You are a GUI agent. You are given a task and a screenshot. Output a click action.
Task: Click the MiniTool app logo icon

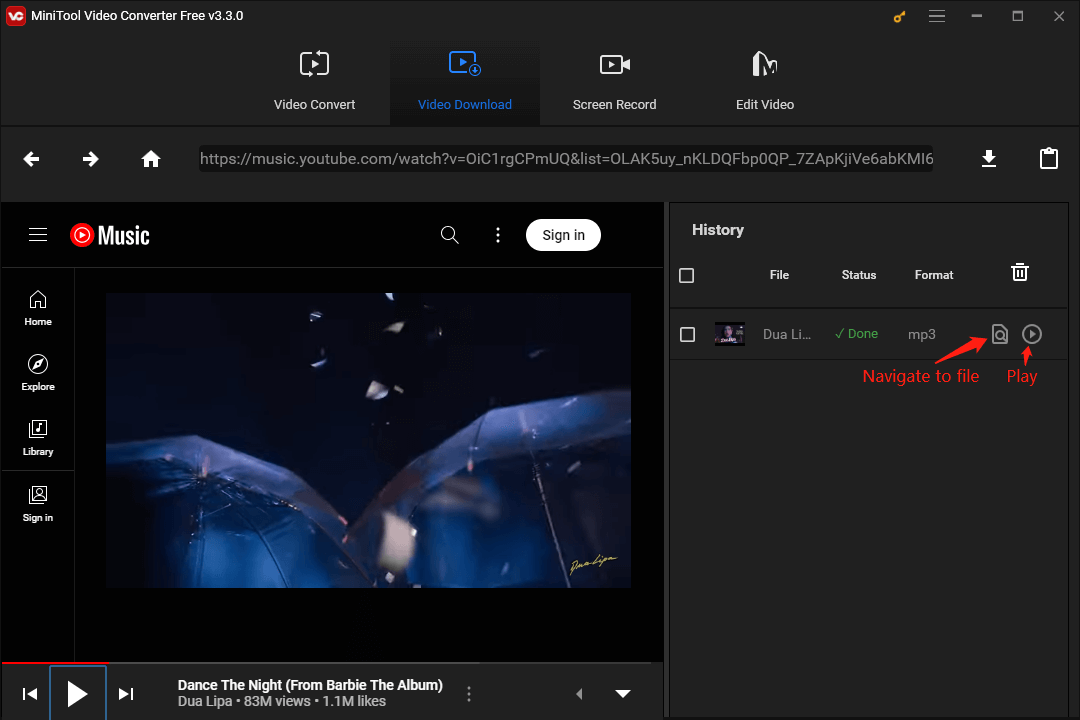[x=16, y=15]
